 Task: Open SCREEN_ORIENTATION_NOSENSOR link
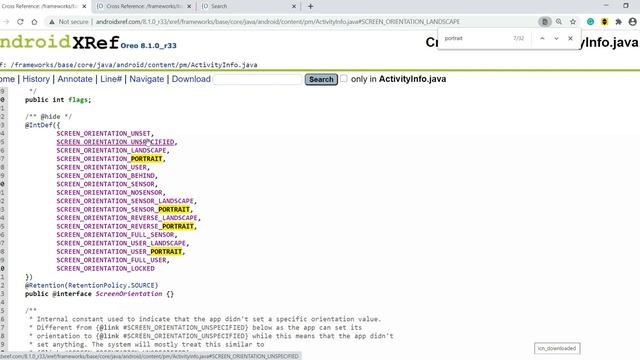(109, 193)
